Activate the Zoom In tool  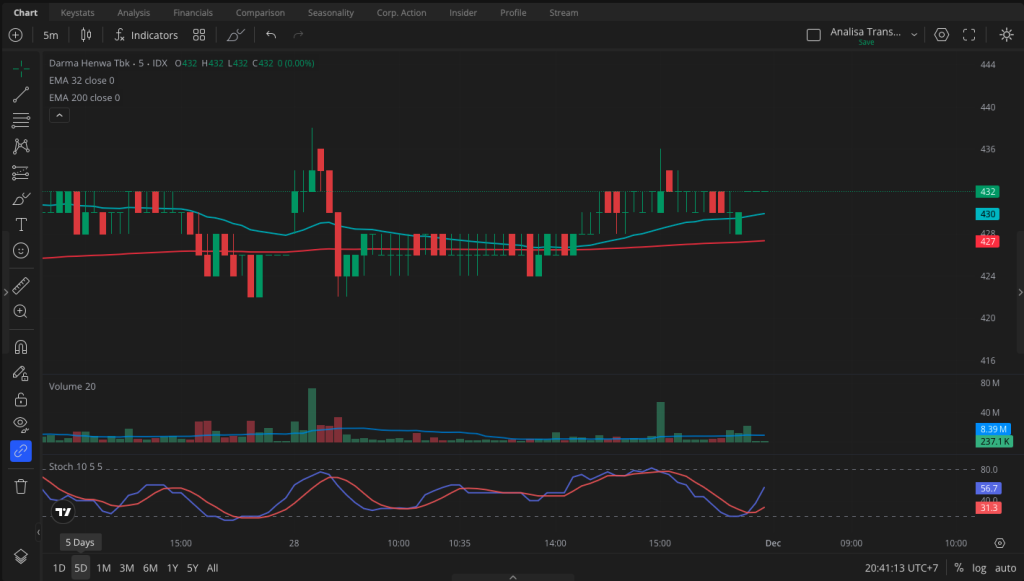click(x=21, y=311)
